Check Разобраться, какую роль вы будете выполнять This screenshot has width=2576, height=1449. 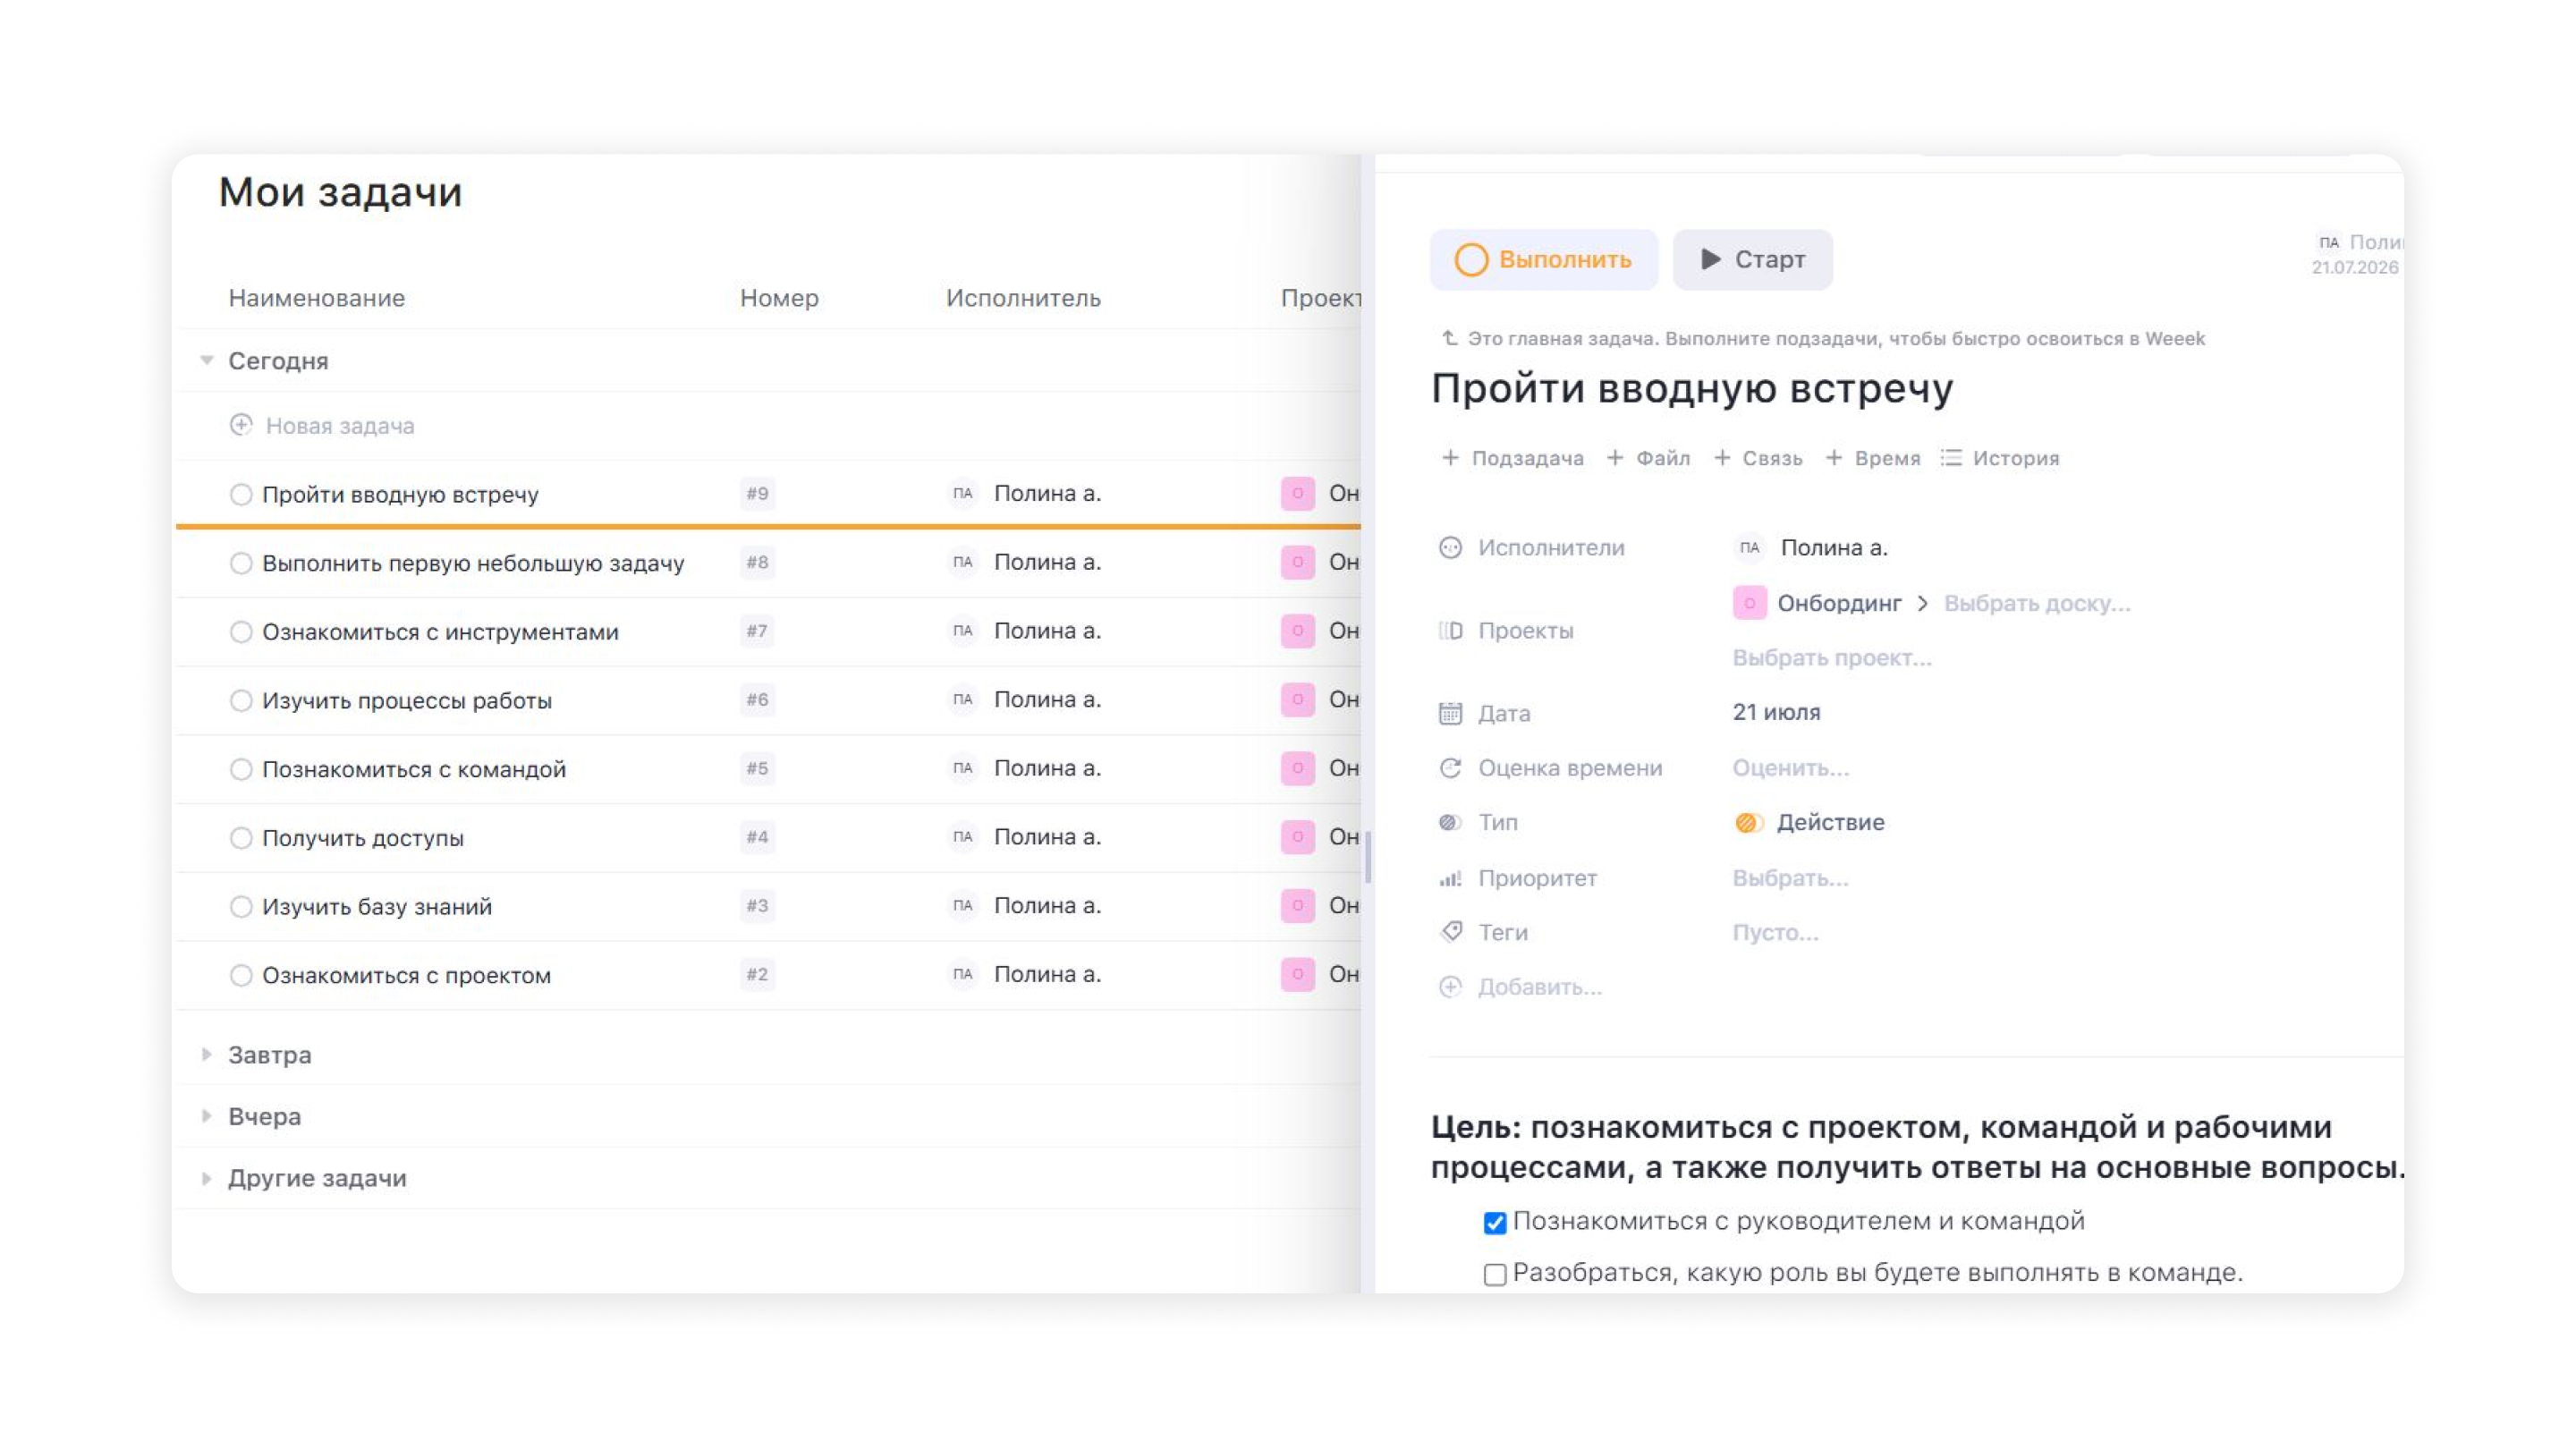point(1495,1274)
